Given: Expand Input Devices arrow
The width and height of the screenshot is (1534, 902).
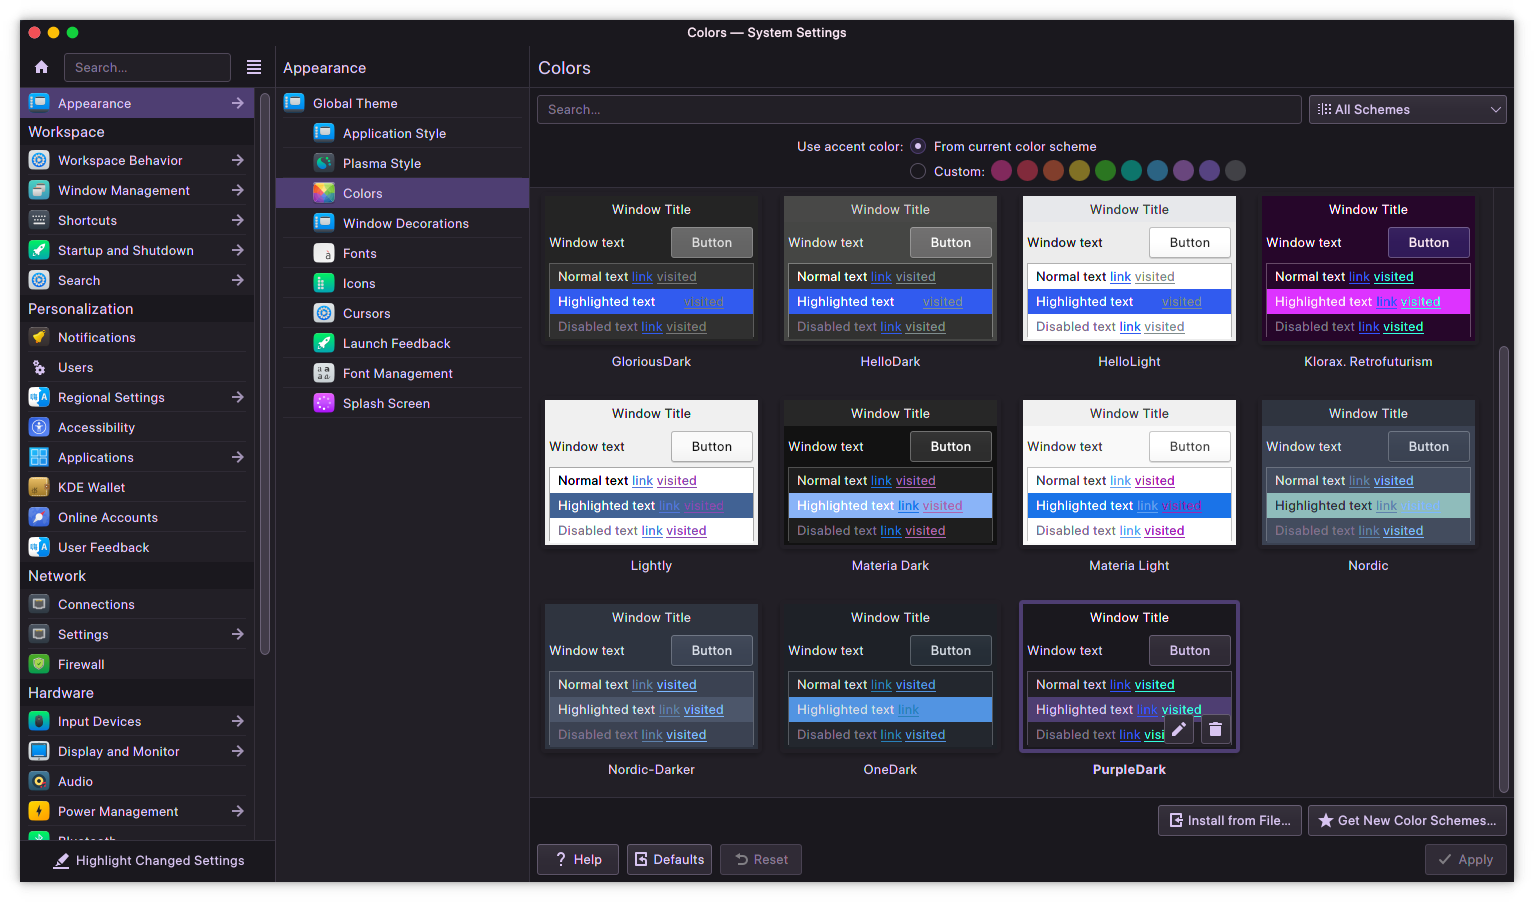Looking at the screenshot, I should coord(238,721).
